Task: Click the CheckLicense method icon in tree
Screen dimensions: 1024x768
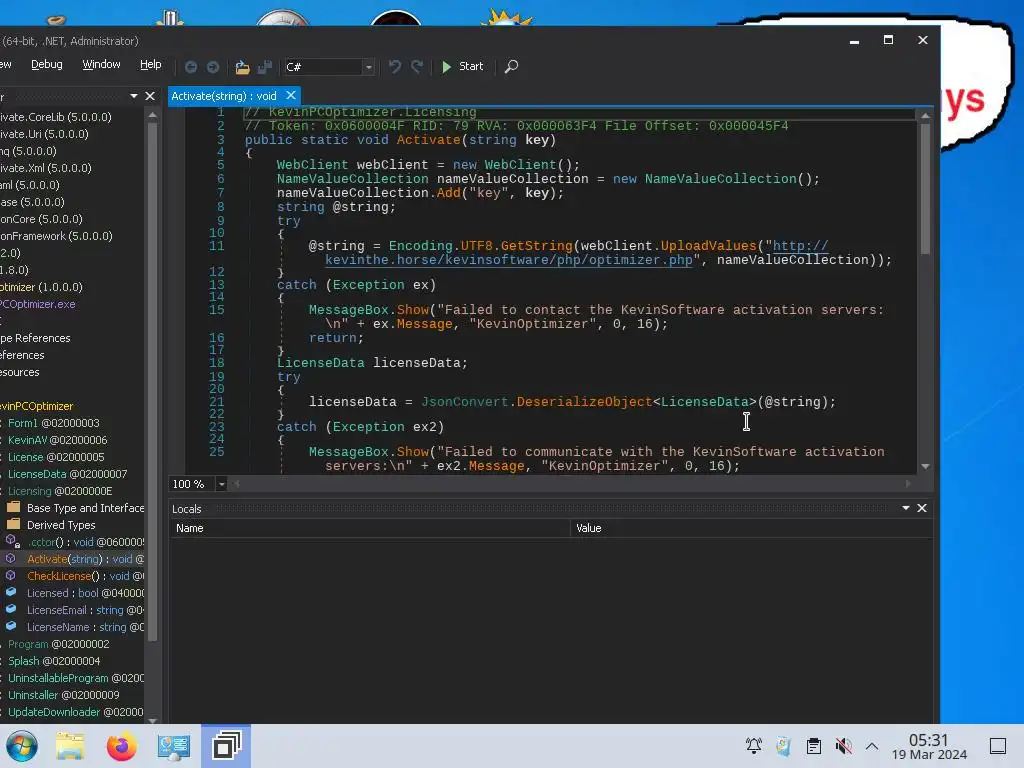Action: (x=10, y=575)
